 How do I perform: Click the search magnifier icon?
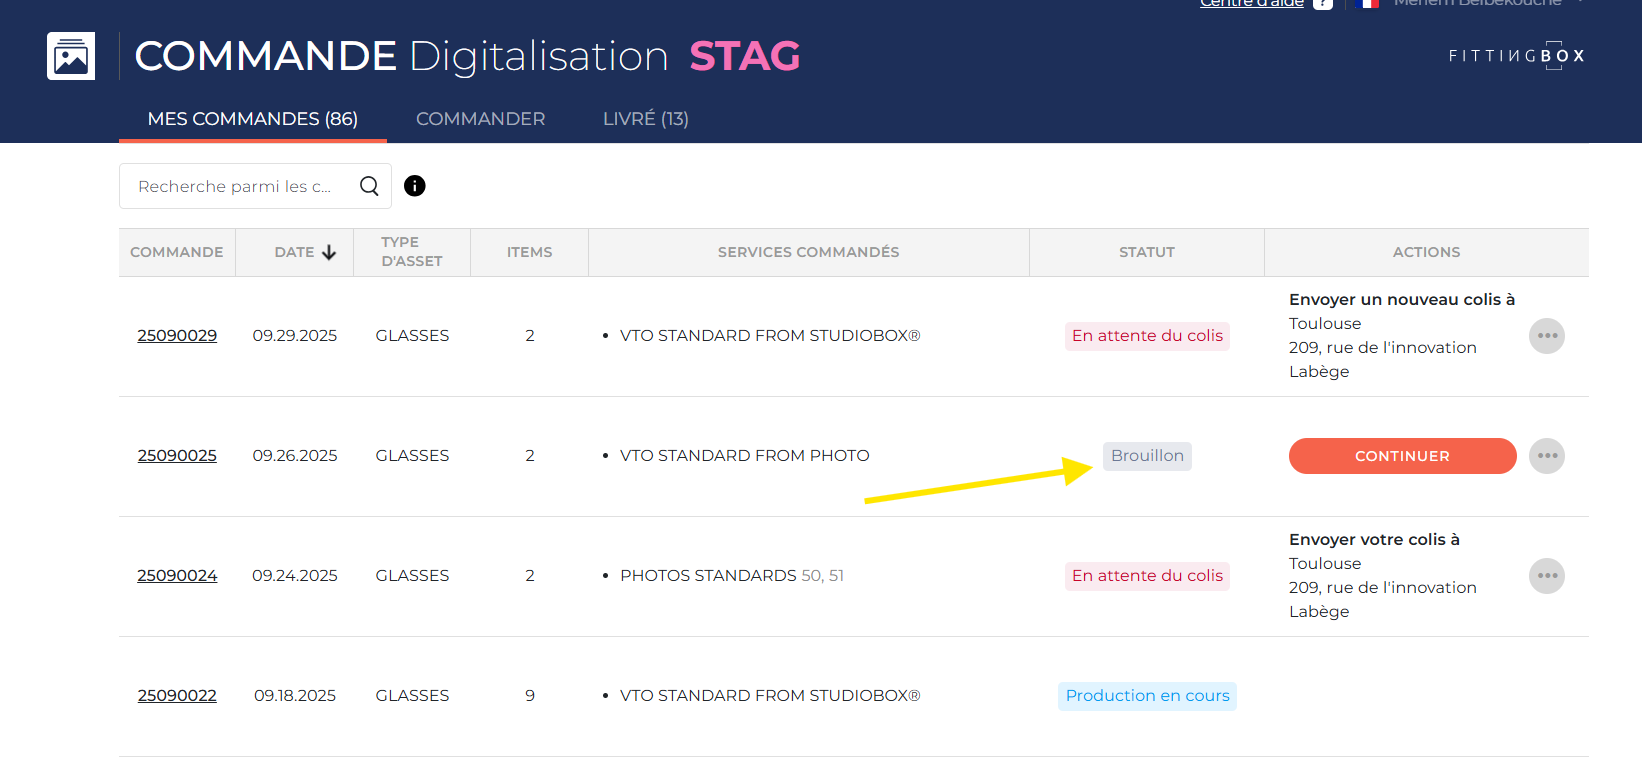click(369, 186)
